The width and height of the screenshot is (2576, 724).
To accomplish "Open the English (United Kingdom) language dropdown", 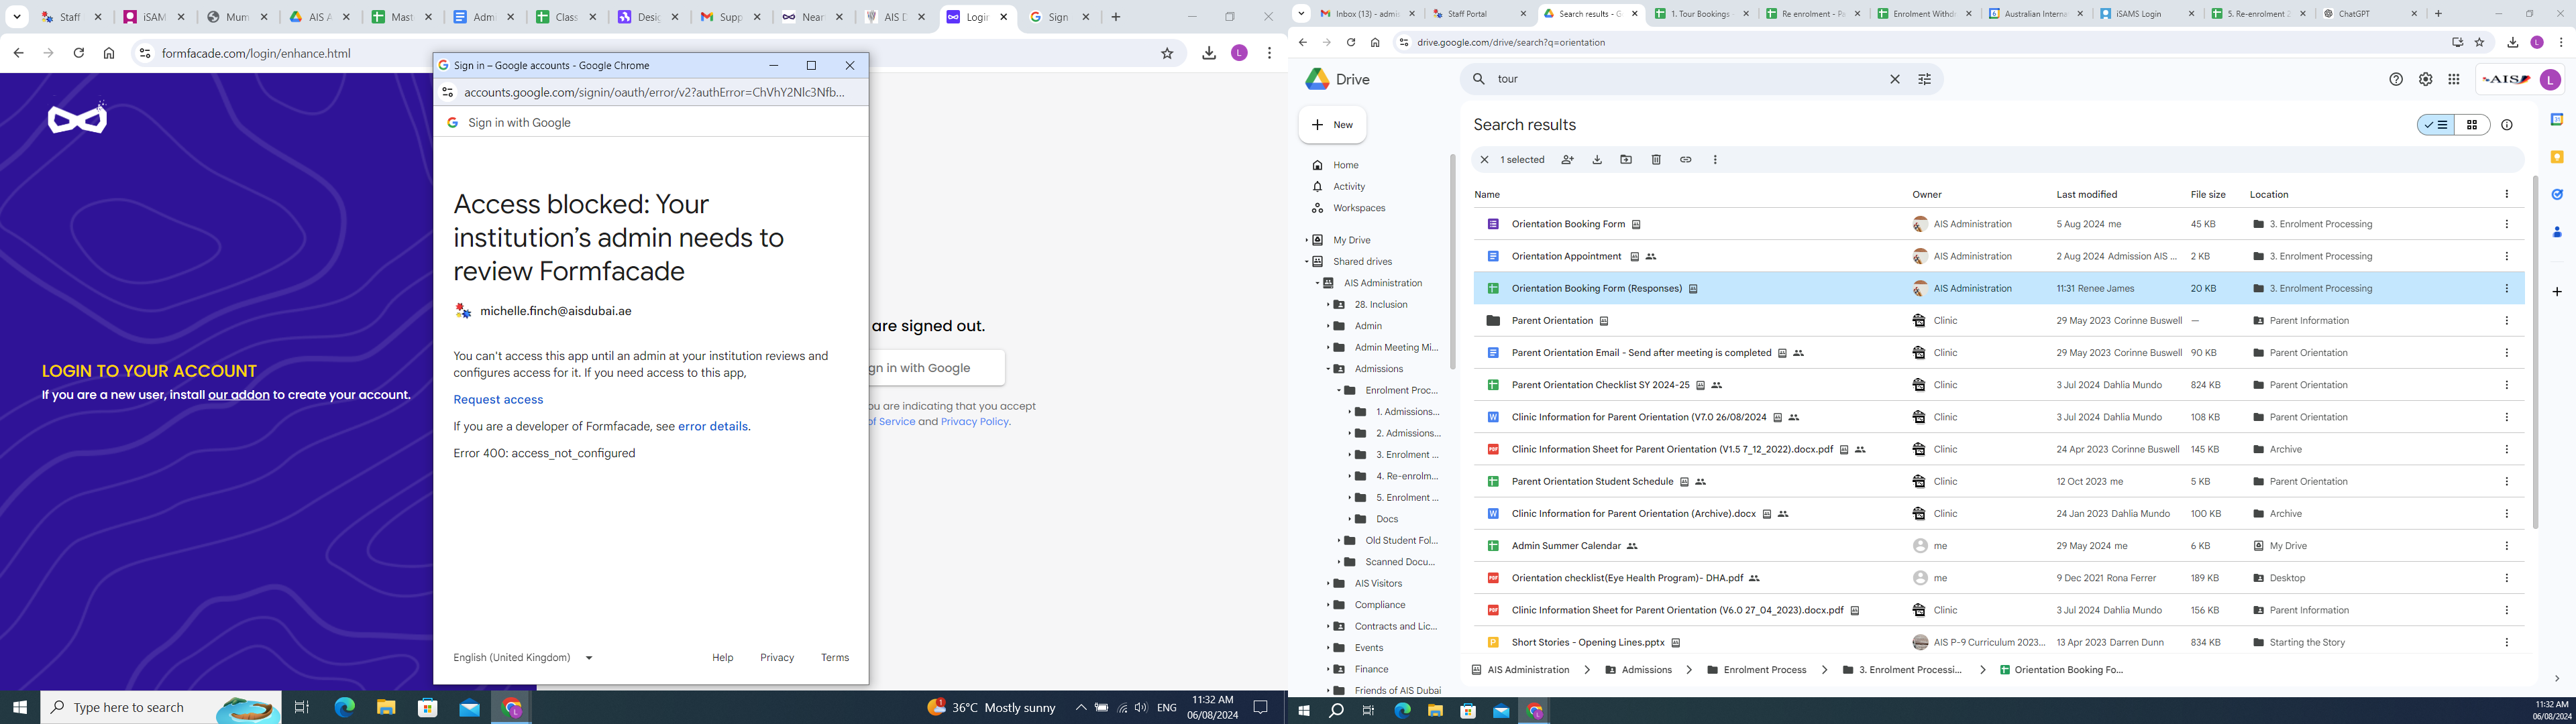I will click(523, 657).
